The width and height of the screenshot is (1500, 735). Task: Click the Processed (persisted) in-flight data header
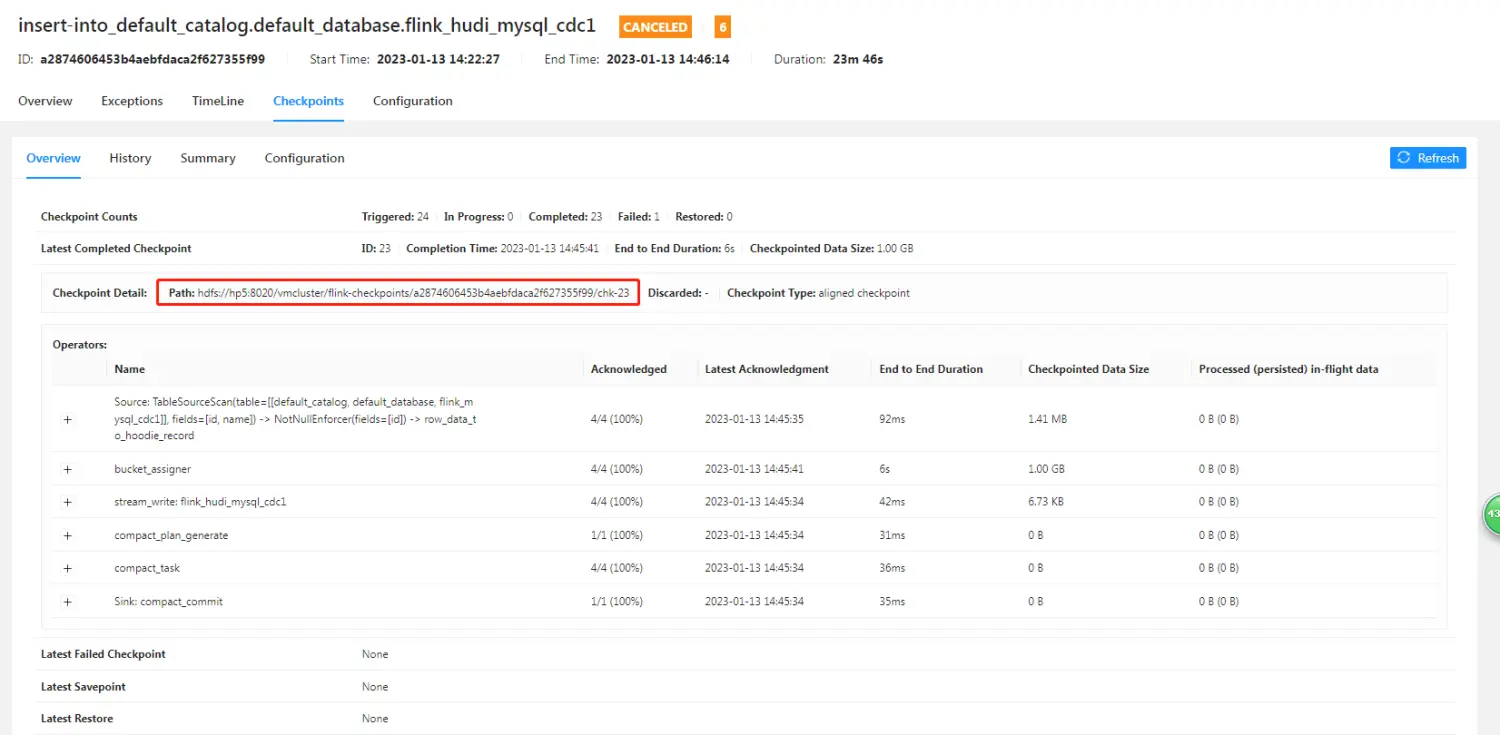click(x=1288, y=369)
